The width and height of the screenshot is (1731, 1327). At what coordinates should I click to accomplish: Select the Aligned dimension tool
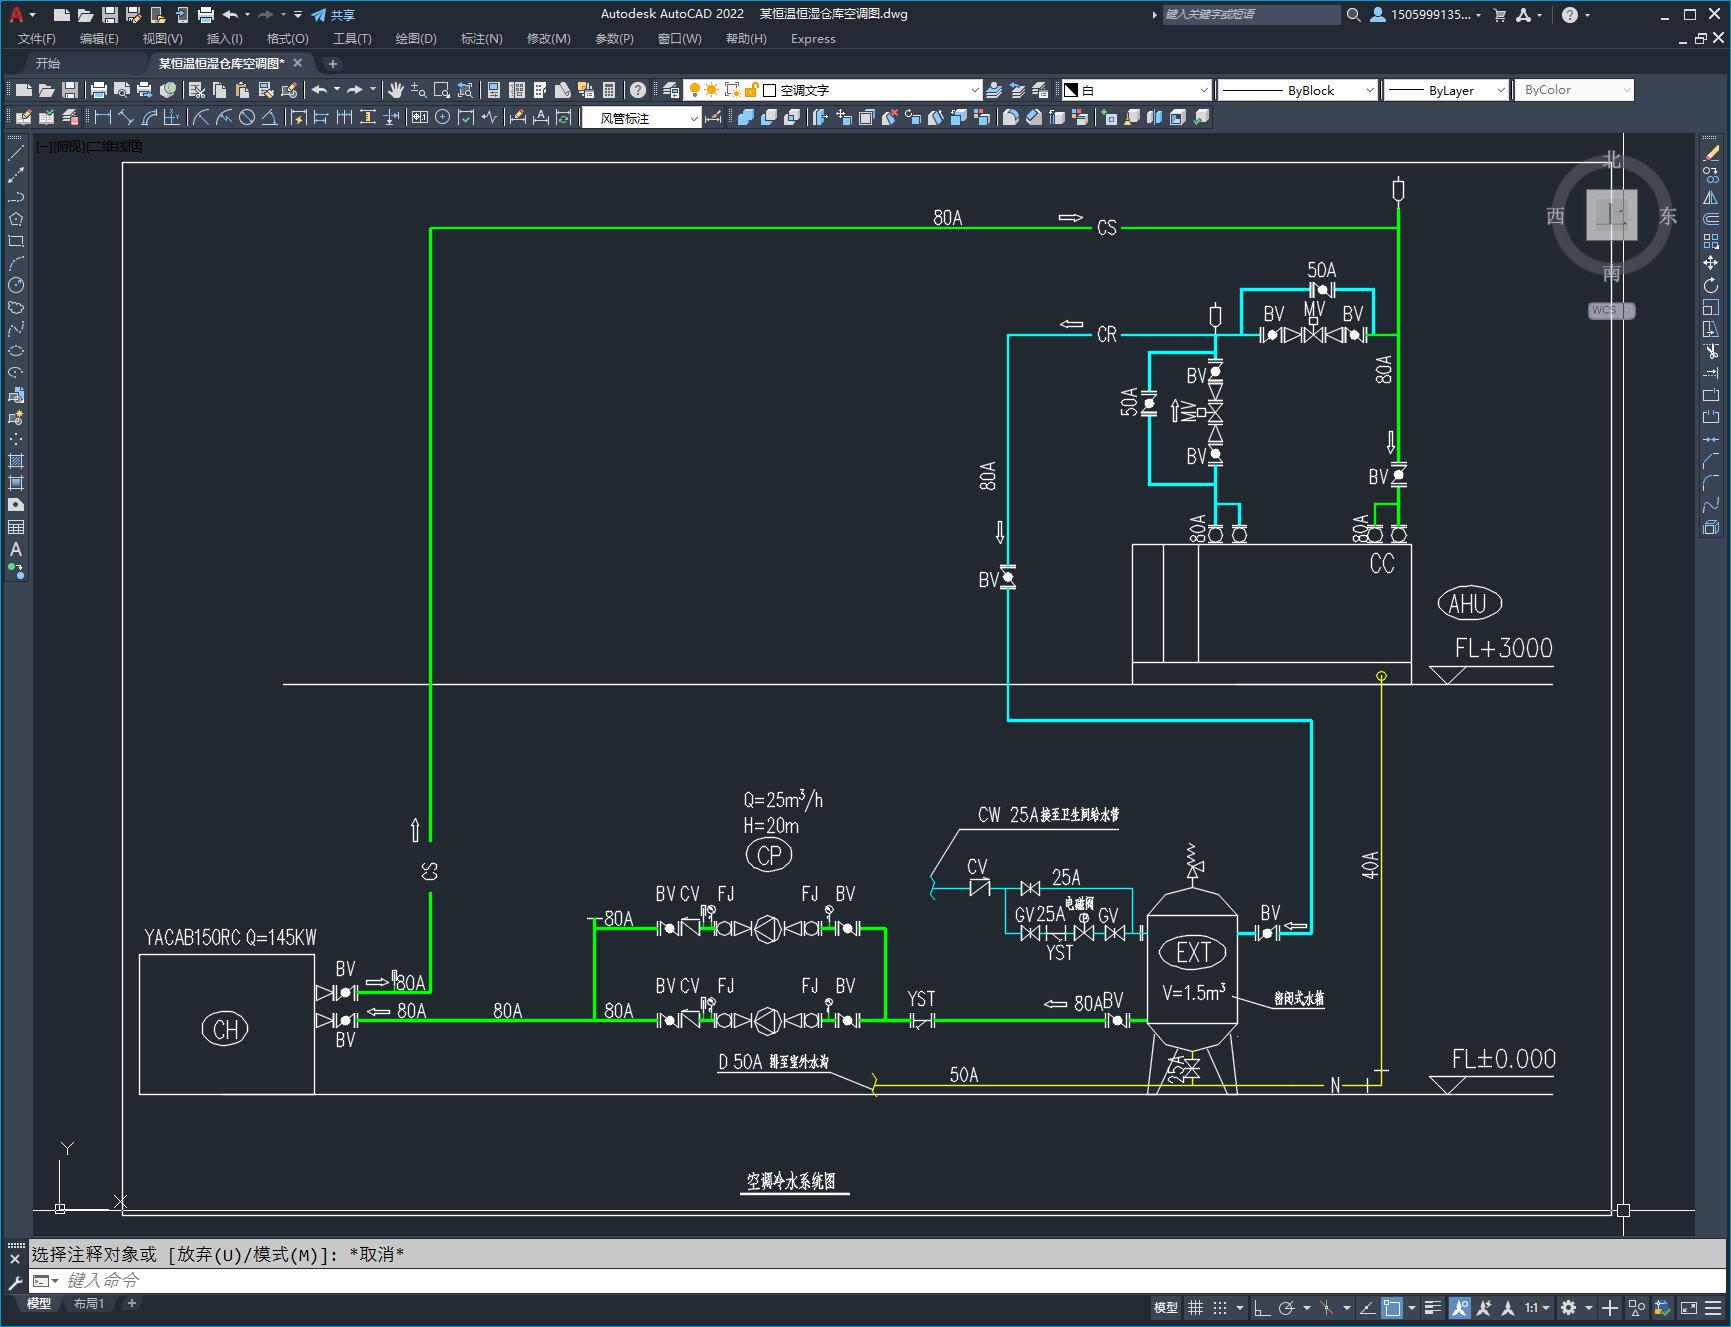126,117
